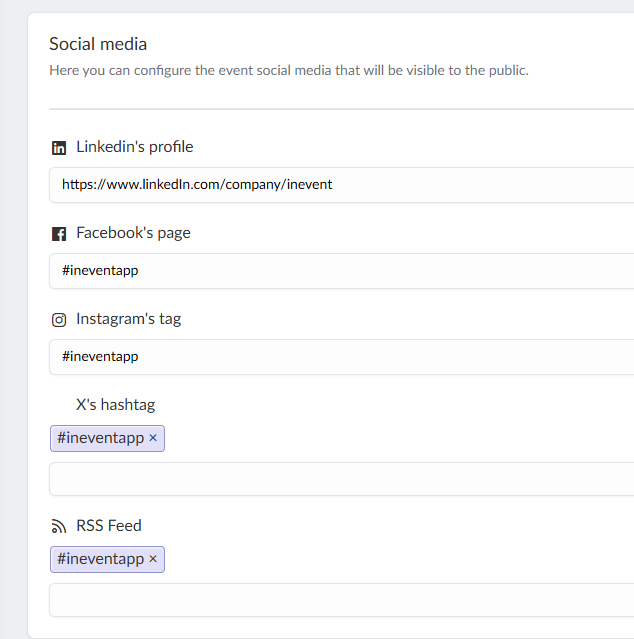This screenshot has height=639, width=634.
Task: Click the Instagram's tag input field
Action: (341, 357)
